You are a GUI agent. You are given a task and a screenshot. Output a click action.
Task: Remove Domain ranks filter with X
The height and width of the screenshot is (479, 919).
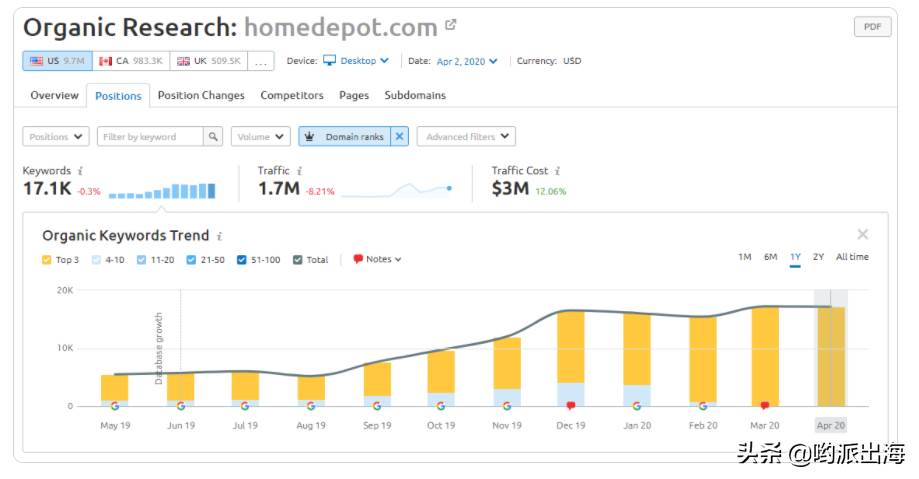[399, 137]
